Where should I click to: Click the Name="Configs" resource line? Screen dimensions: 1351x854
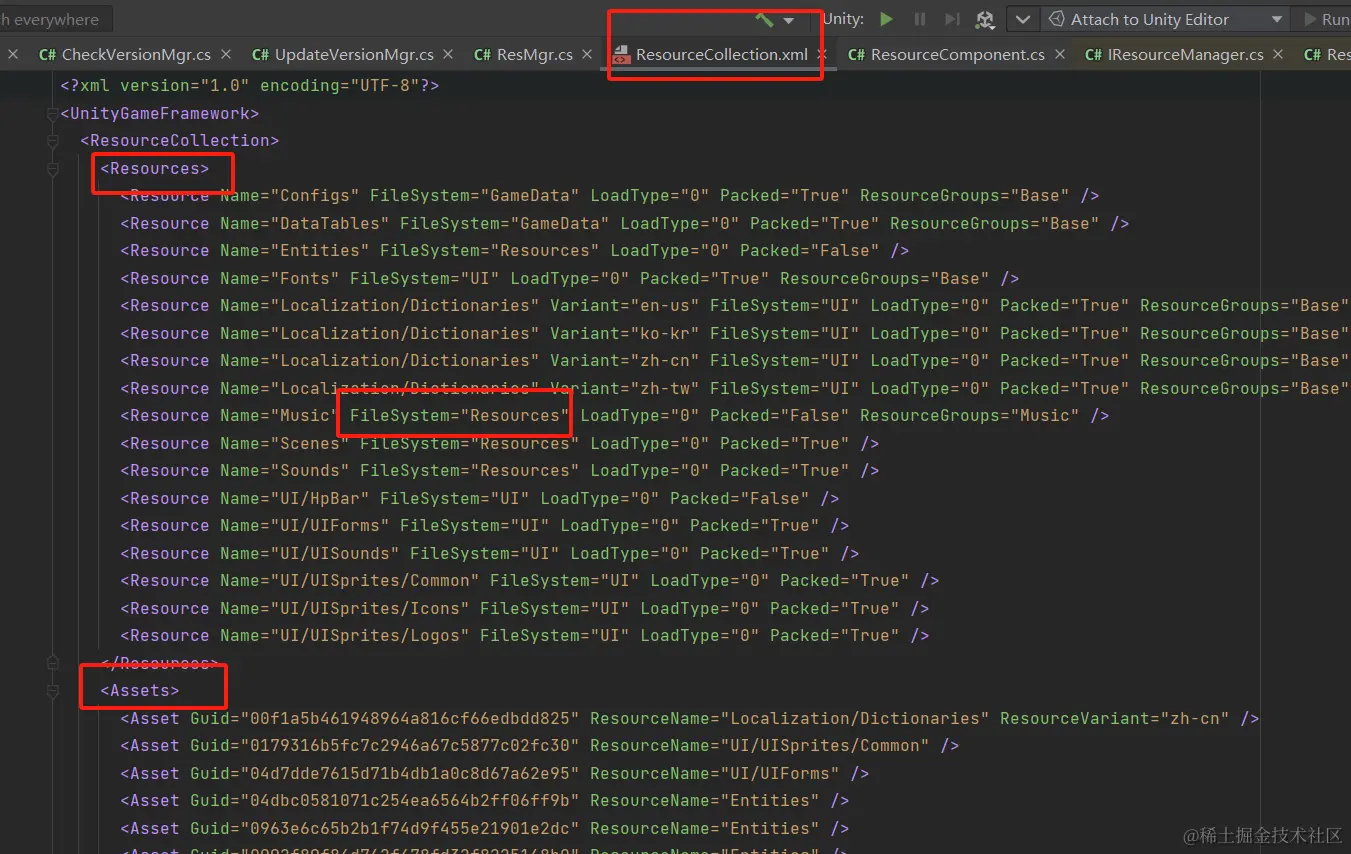610,196
